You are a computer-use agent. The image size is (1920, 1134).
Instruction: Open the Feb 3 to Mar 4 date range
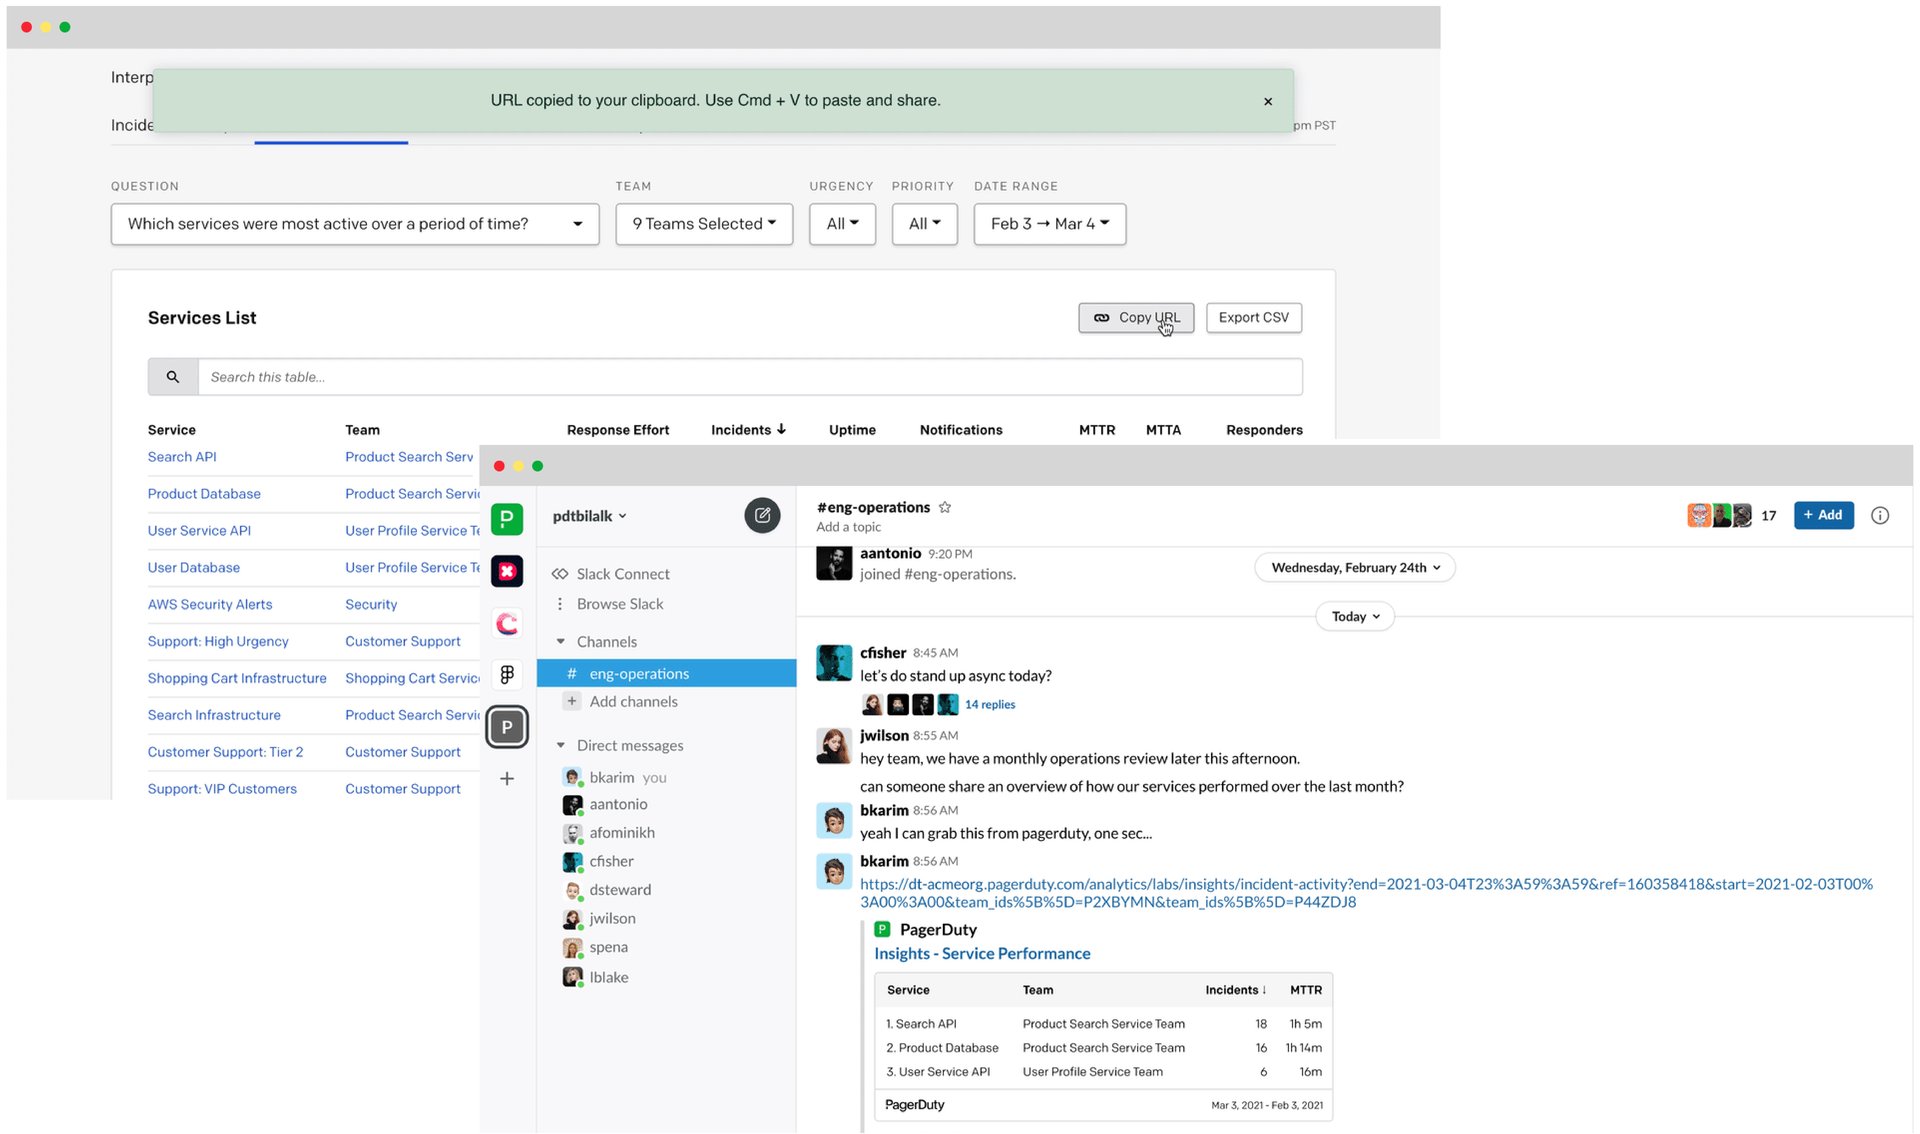pos(1049,224)
